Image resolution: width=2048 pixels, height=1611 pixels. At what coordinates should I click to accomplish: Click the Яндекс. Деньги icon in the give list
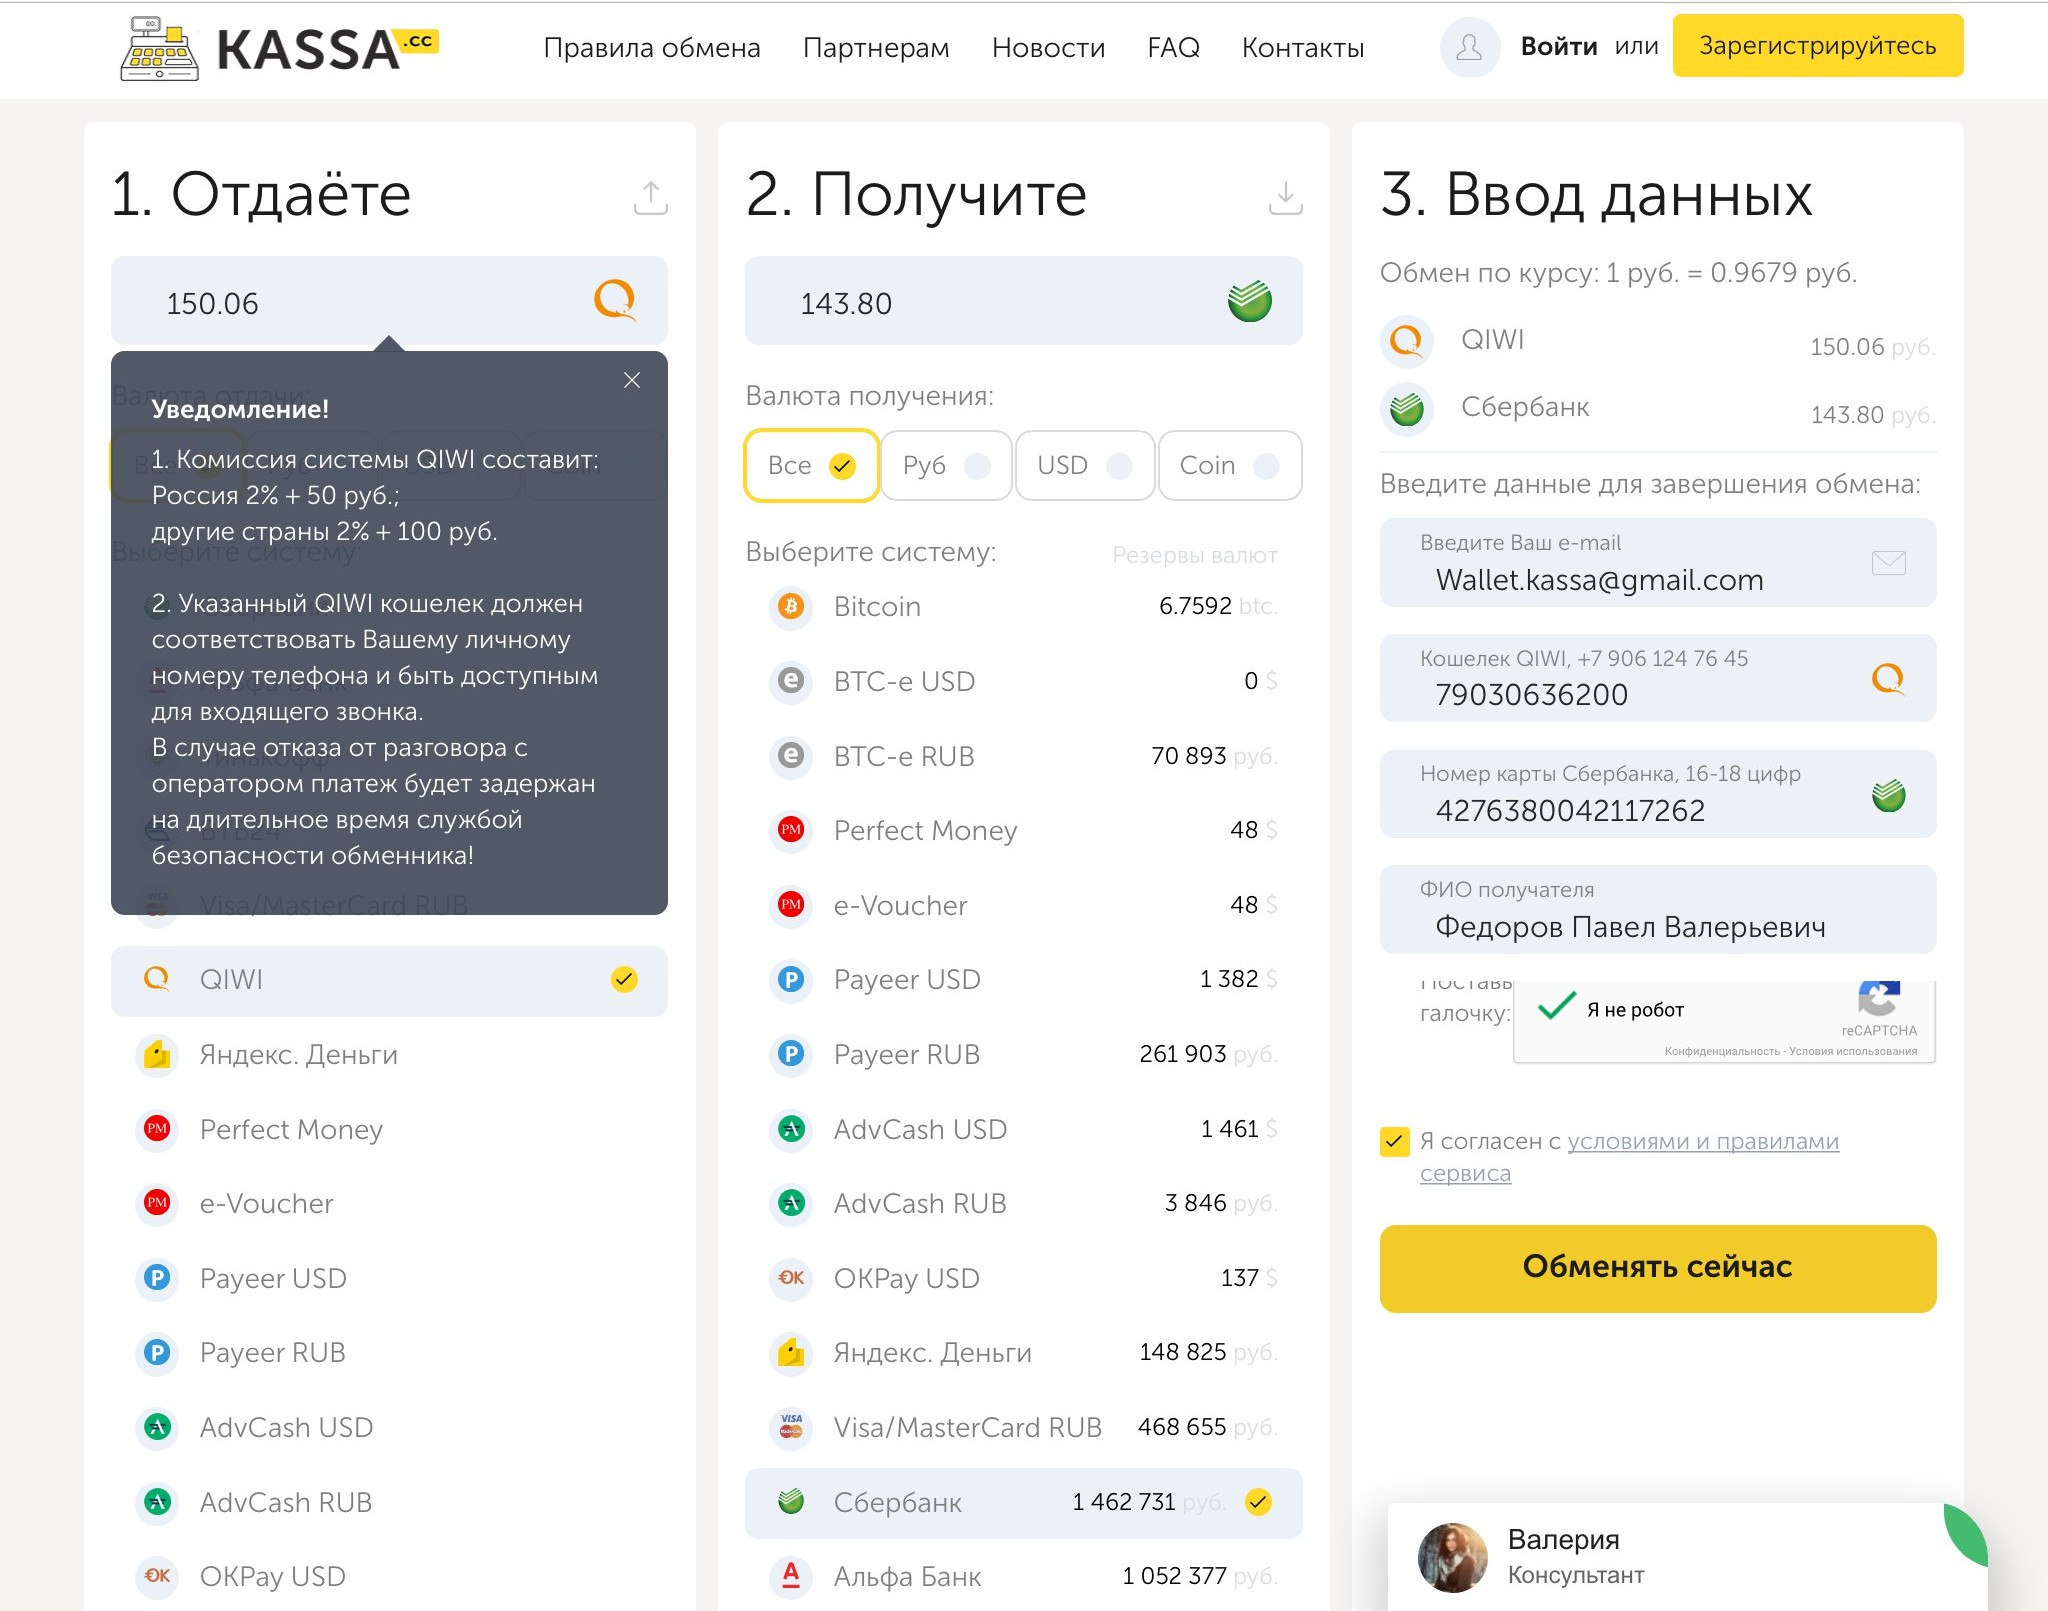157,1054
